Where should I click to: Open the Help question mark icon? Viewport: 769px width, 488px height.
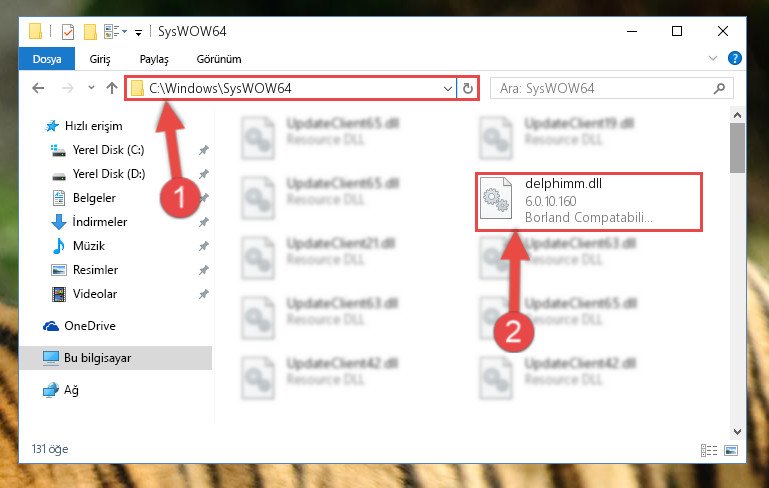734,58
